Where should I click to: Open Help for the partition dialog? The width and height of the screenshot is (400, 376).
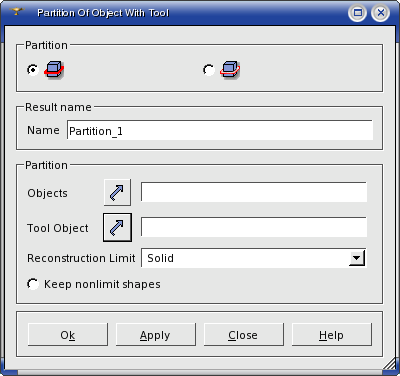click(x=332, y=334)
